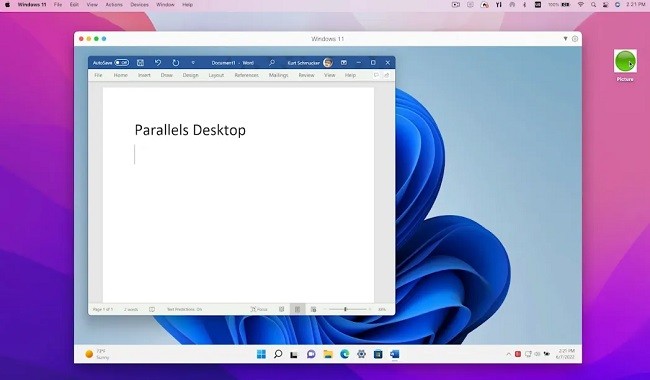Click the Wi-Fi icon in Mac menu bar
The width and height of the screenshot is (650, 380).
coord(581,5)
